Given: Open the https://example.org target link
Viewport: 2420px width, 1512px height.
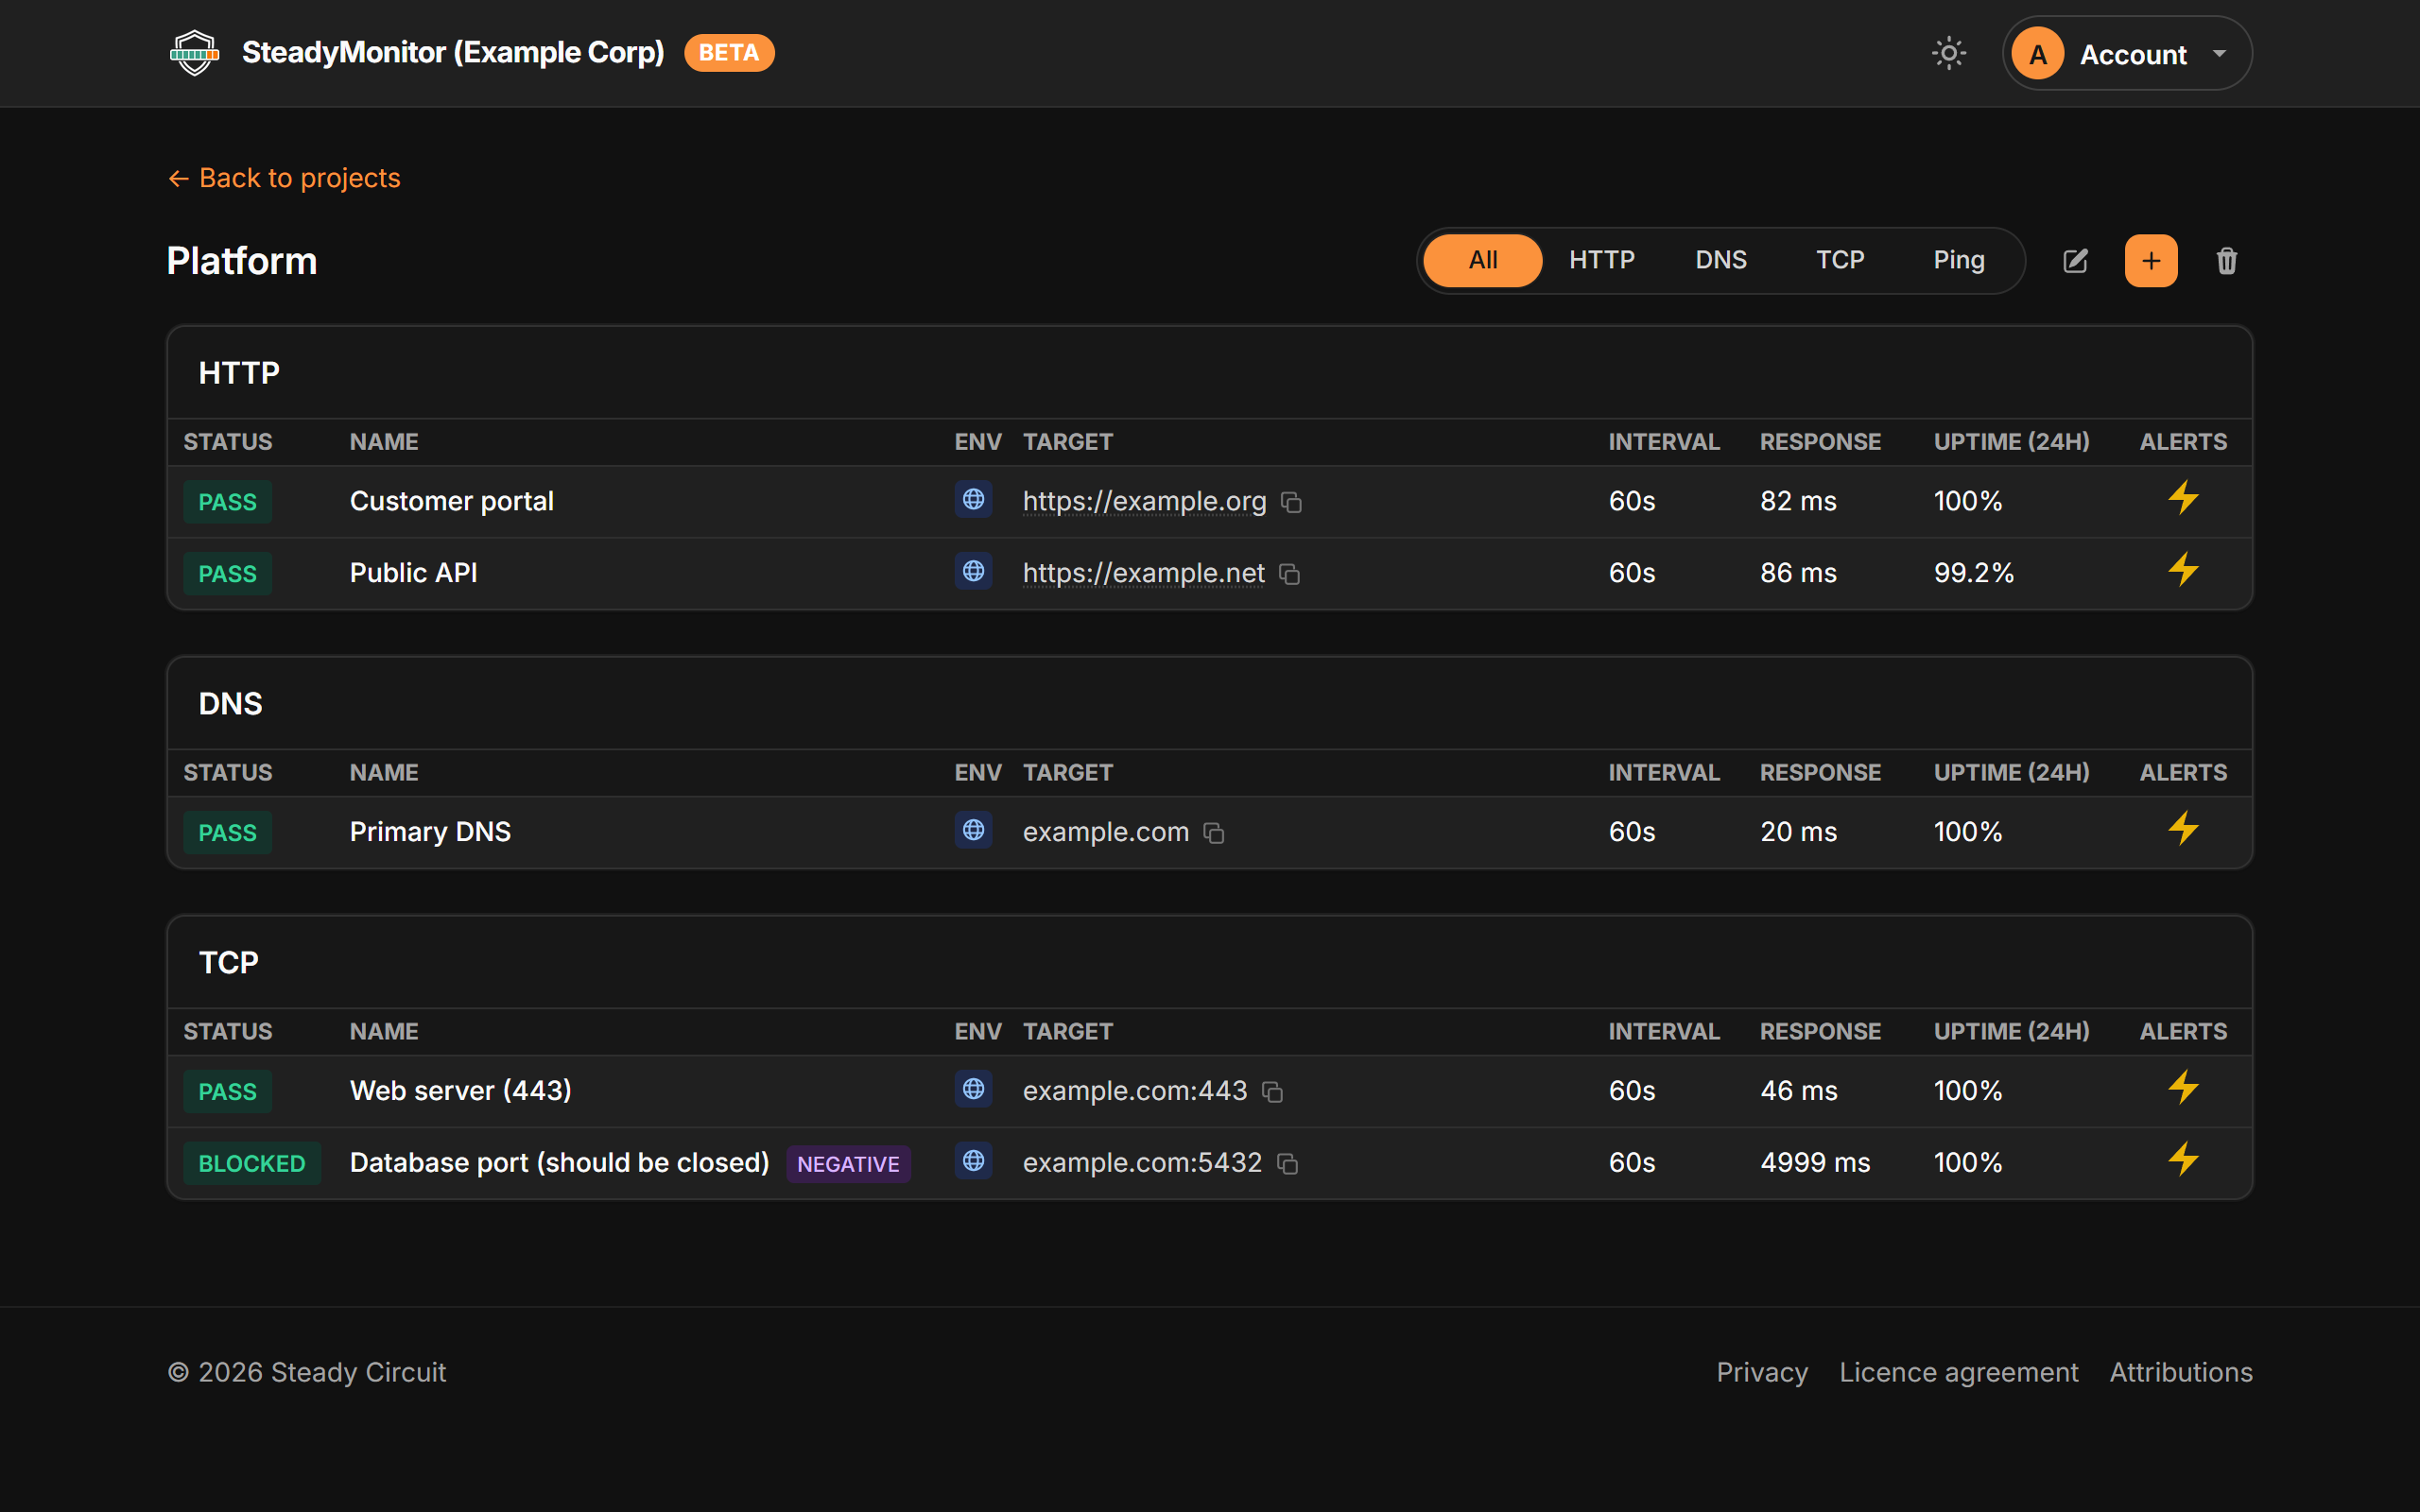Looking at the screenshot, I should [x=1144, y=501].
